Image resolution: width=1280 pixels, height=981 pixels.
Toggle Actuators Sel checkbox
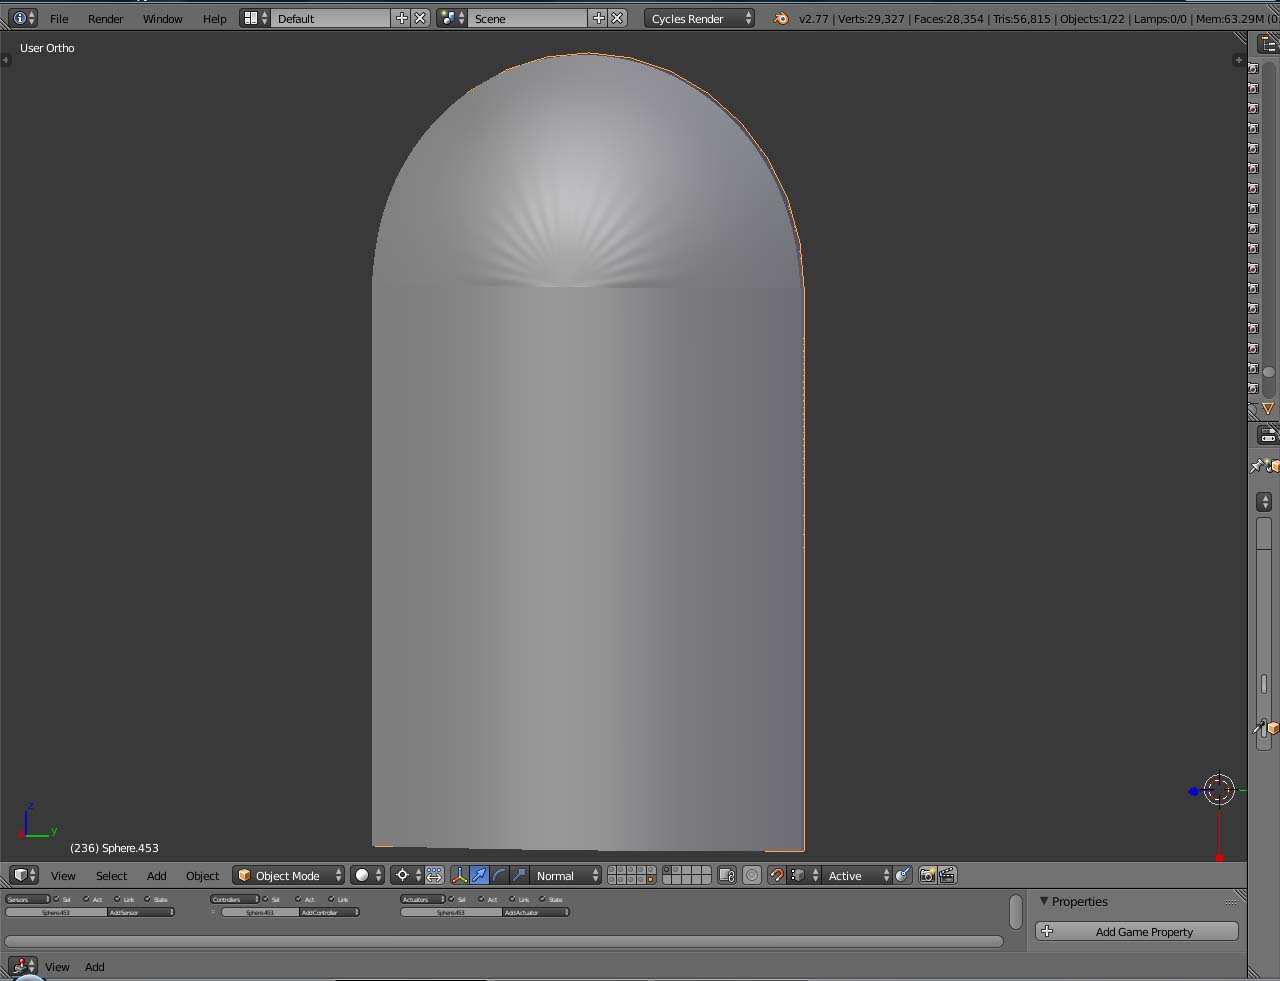(x=451, y=899)
